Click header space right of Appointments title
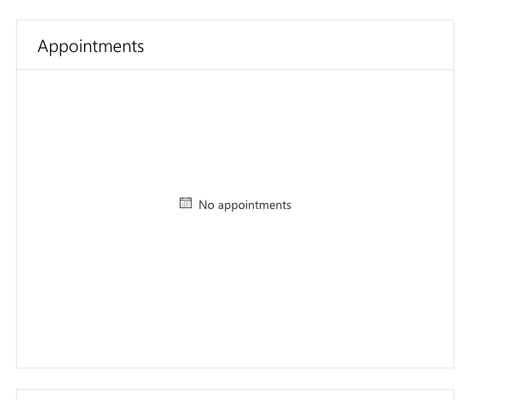Image resolution: width=530 pixels, height=400 pixels. pyautogui.click(x=297, y=46)
